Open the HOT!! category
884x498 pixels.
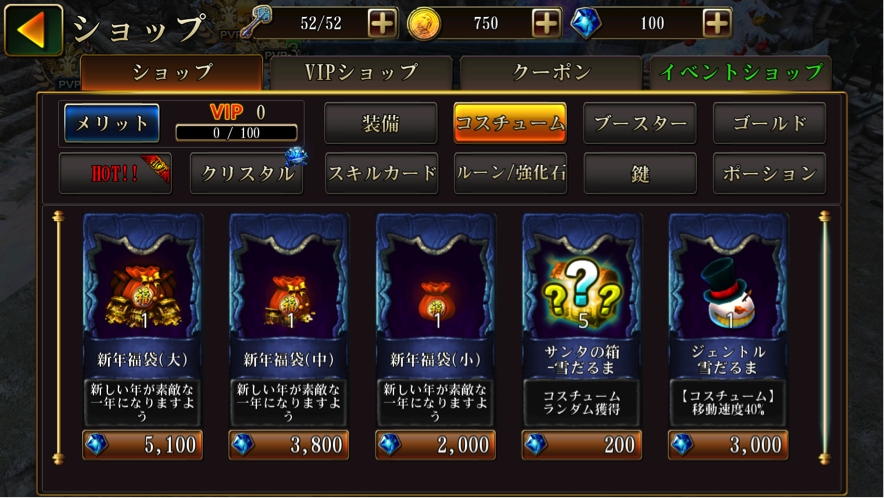115,173
